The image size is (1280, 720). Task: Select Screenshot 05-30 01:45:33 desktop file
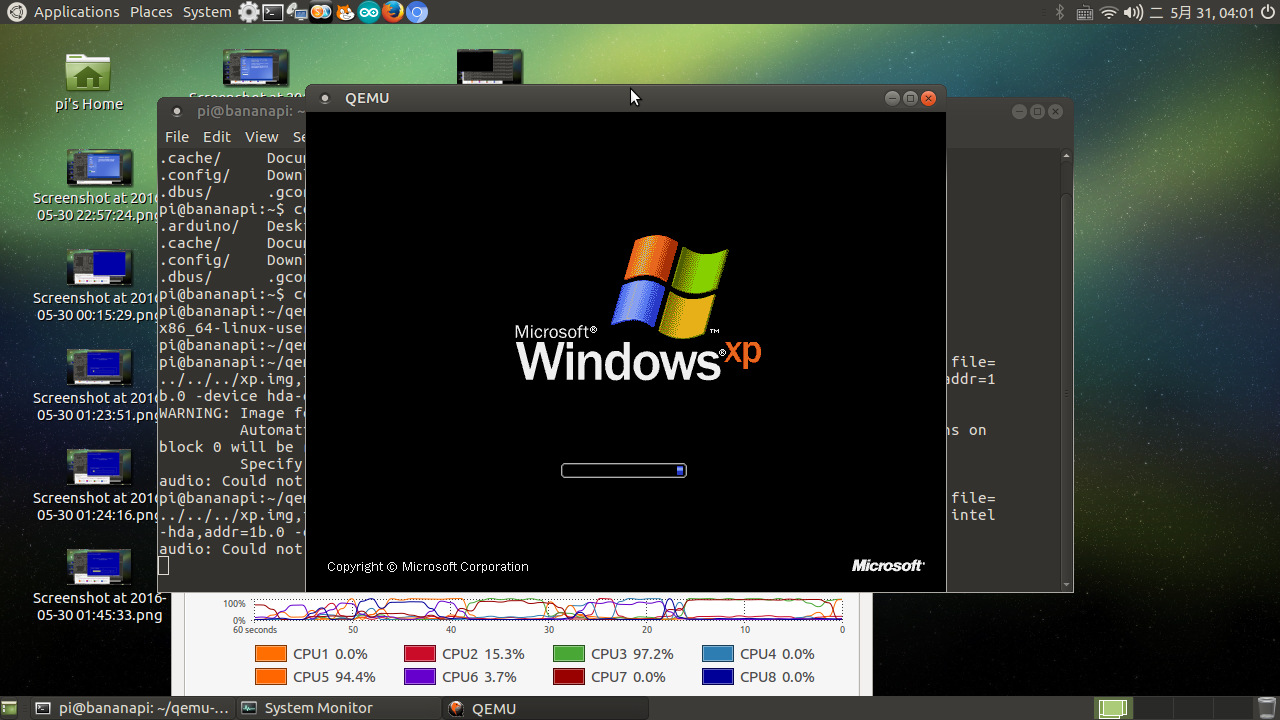tap(98, 585)
